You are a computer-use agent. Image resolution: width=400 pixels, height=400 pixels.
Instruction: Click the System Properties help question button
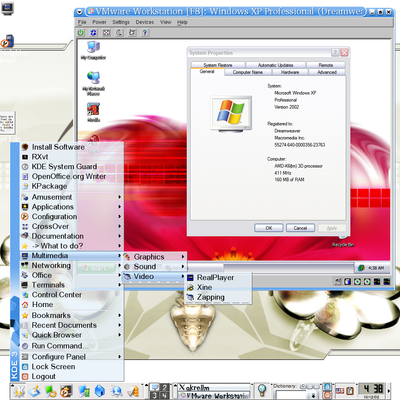pyautogui.click(x=335, y=53)
